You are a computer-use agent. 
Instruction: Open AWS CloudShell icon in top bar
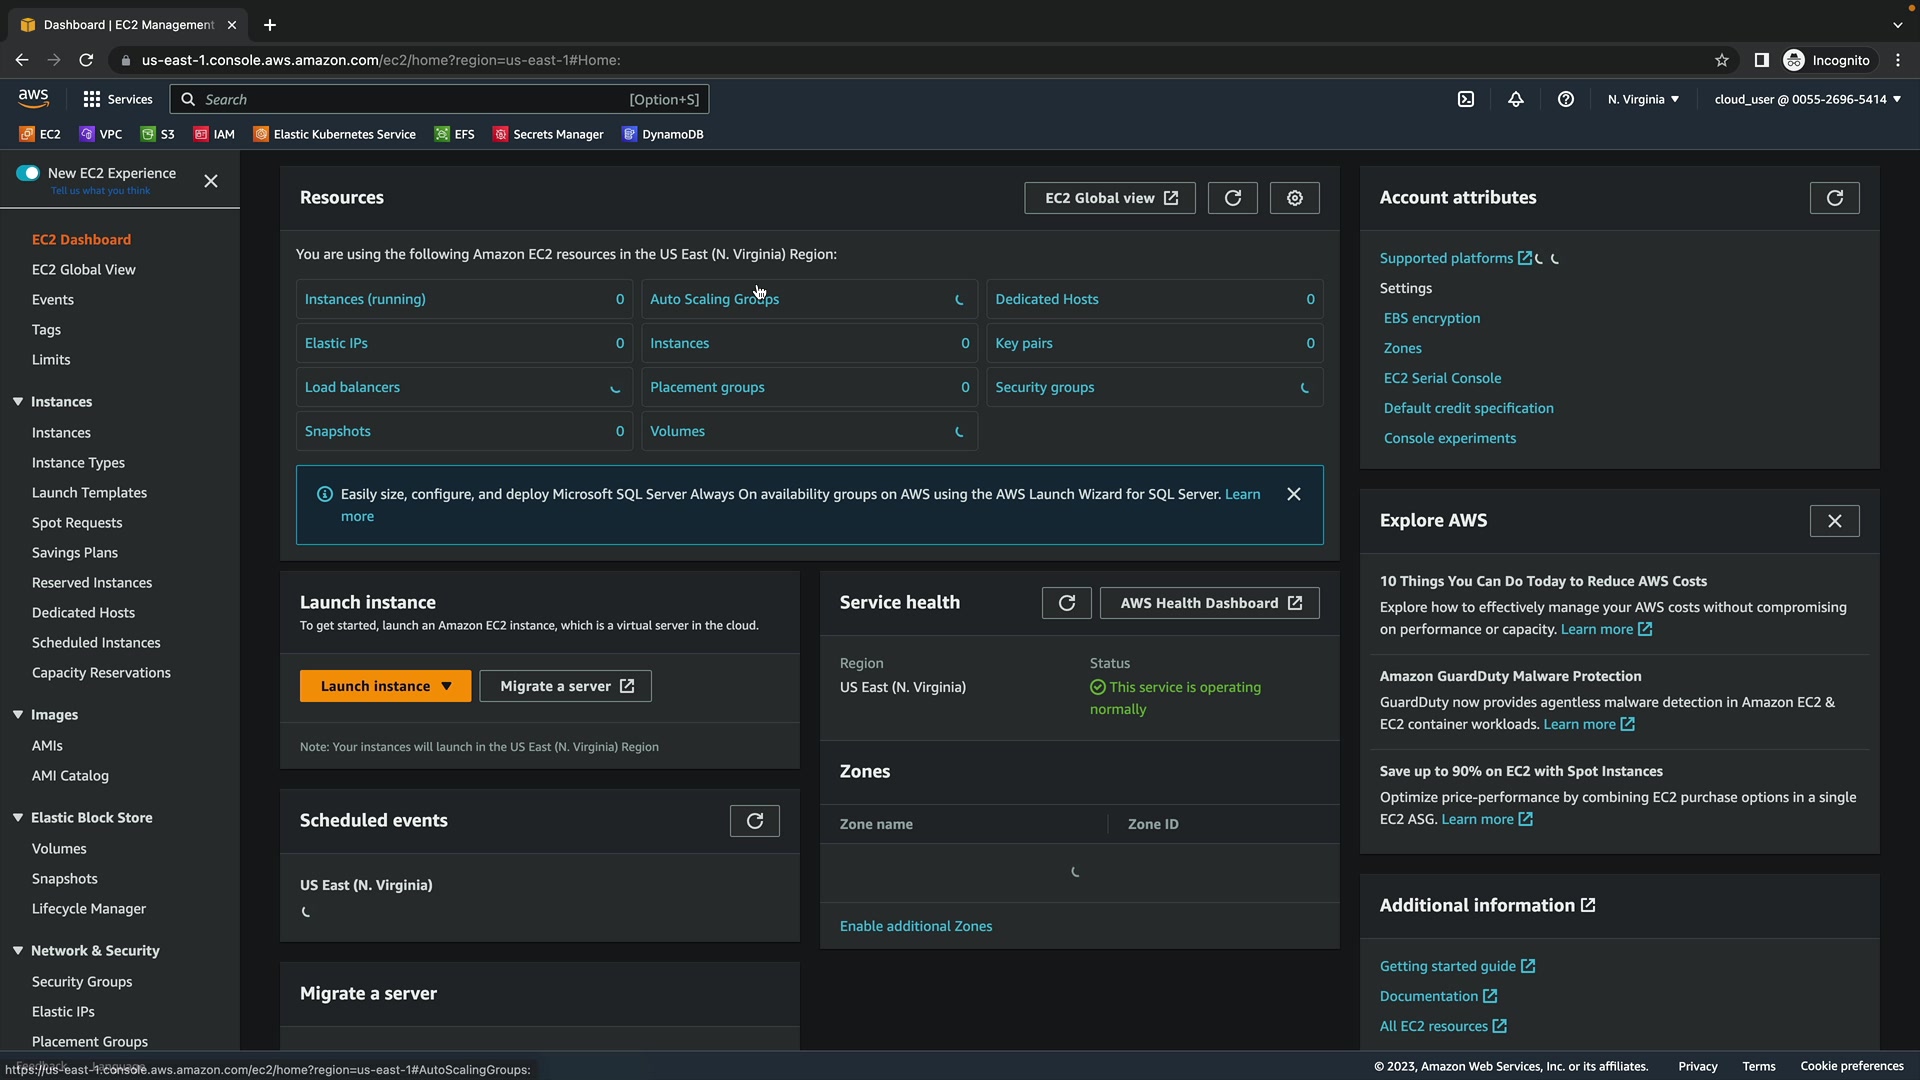click(1465, 99)
